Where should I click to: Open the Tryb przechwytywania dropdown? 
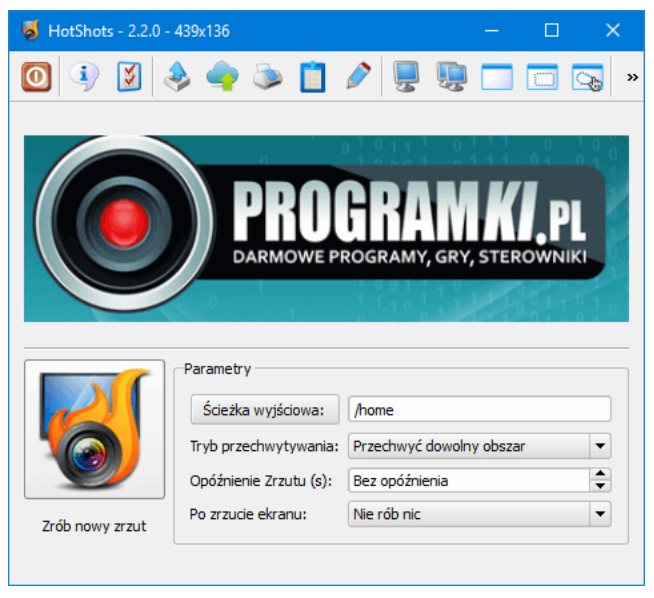click(x=480, y=446)
